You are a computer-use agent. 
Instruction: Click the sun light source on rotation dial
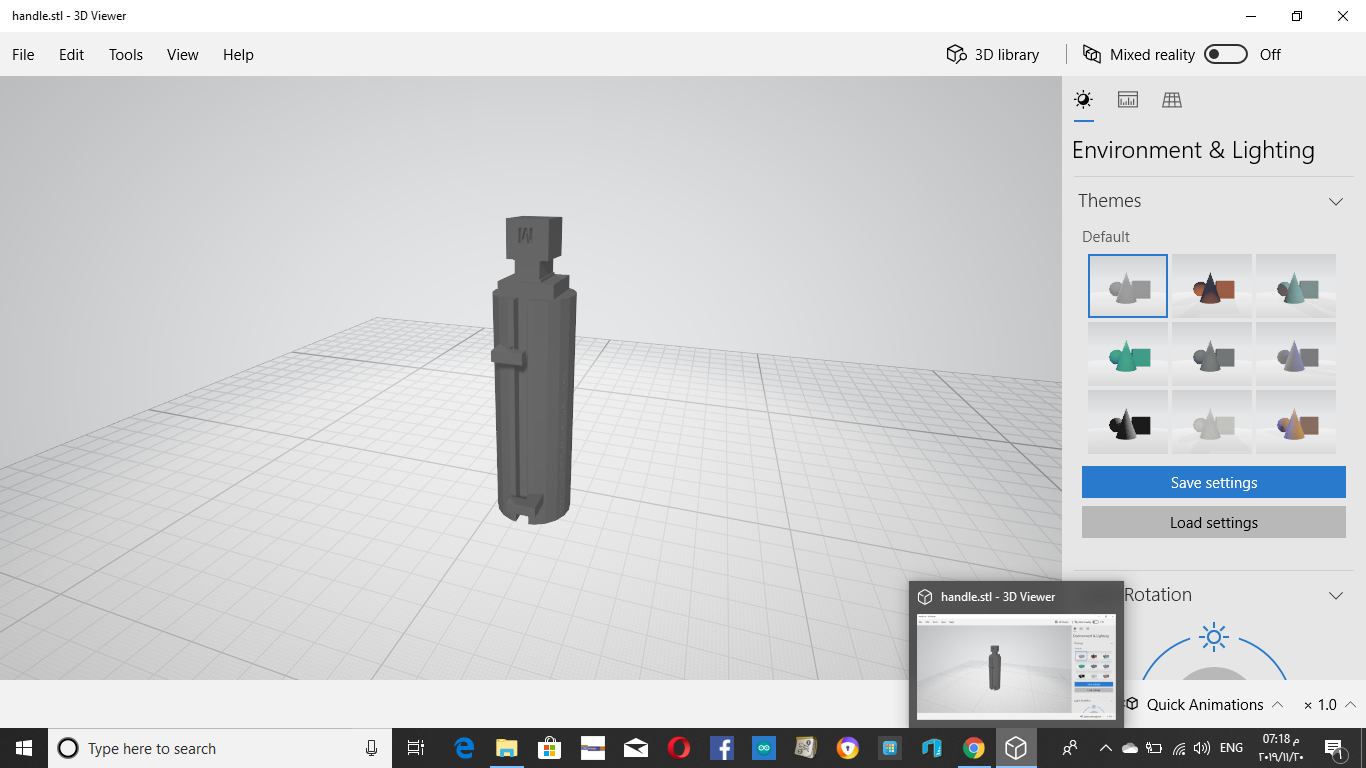[1214, 636]
